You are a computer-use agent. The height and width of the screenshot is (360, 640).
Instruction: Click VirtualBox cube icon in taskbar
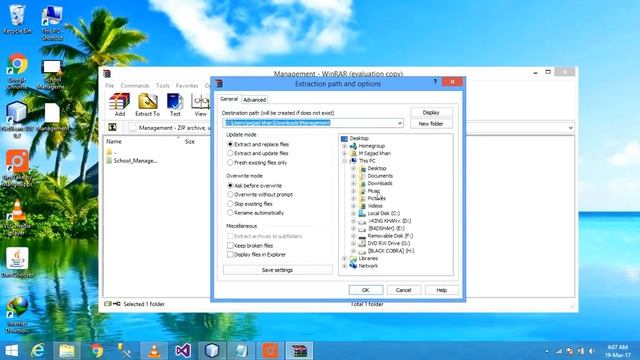[x=212, y=351]
